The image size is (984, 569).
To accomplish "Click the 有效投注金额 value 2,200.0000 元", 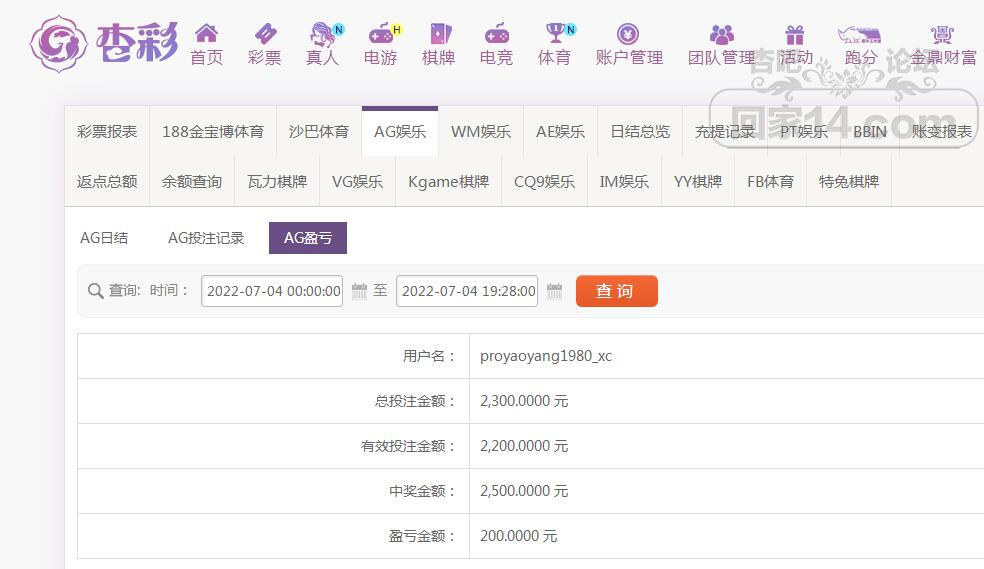I will pos(524,446).
